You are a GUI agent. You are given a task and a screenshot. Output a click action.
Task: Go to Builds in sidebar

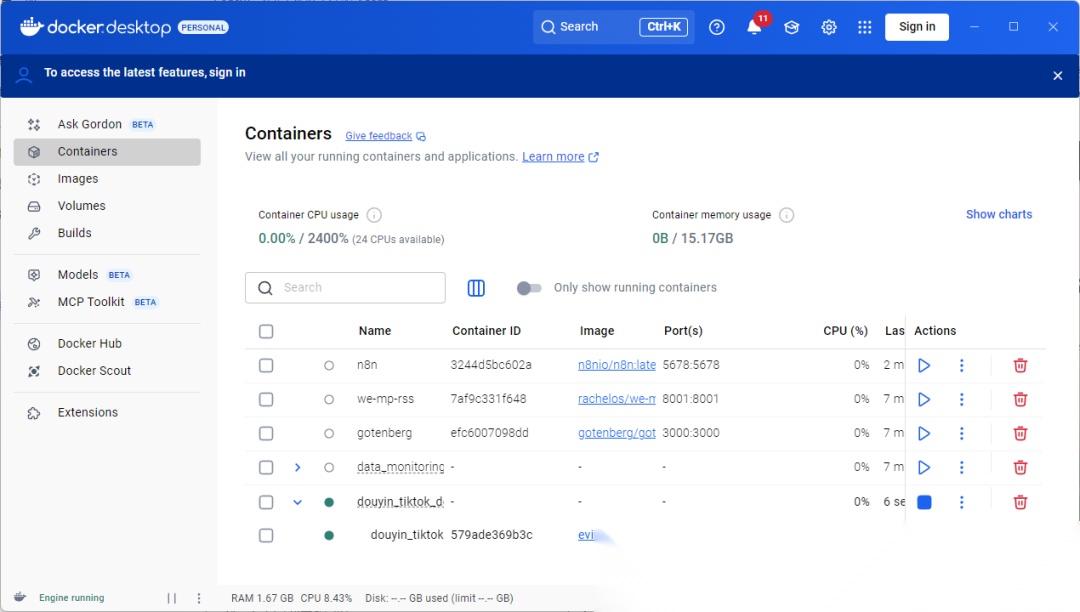pos(107,233)
